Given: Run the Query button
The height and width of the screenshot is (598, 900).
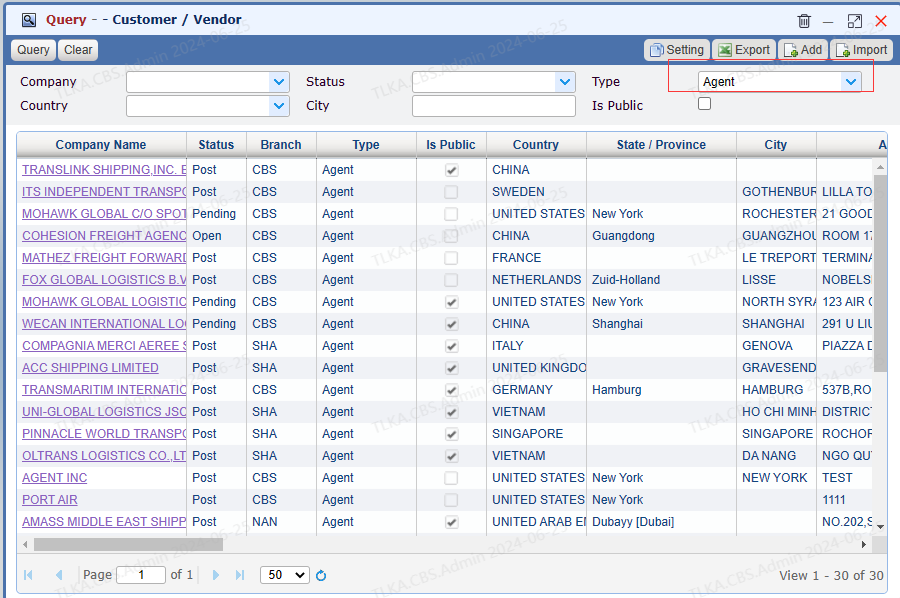Looking at the screenshot, I should 33,50.
